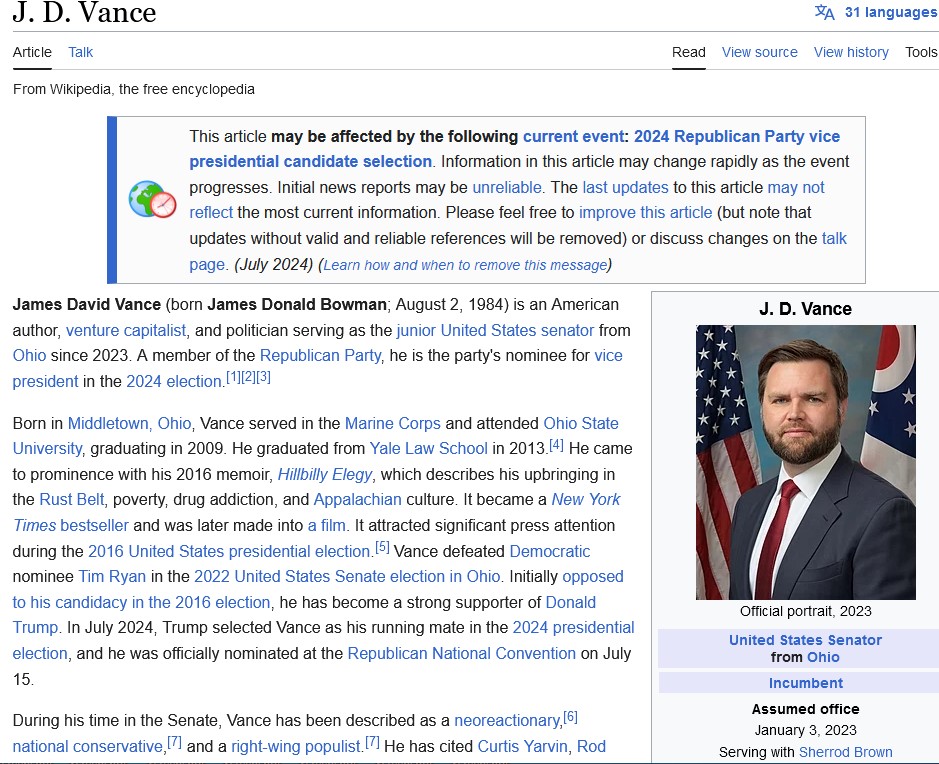Viewport: 939px width, 764px height.
Task: Click citation reference [3]
Action: tap(263, 377)
